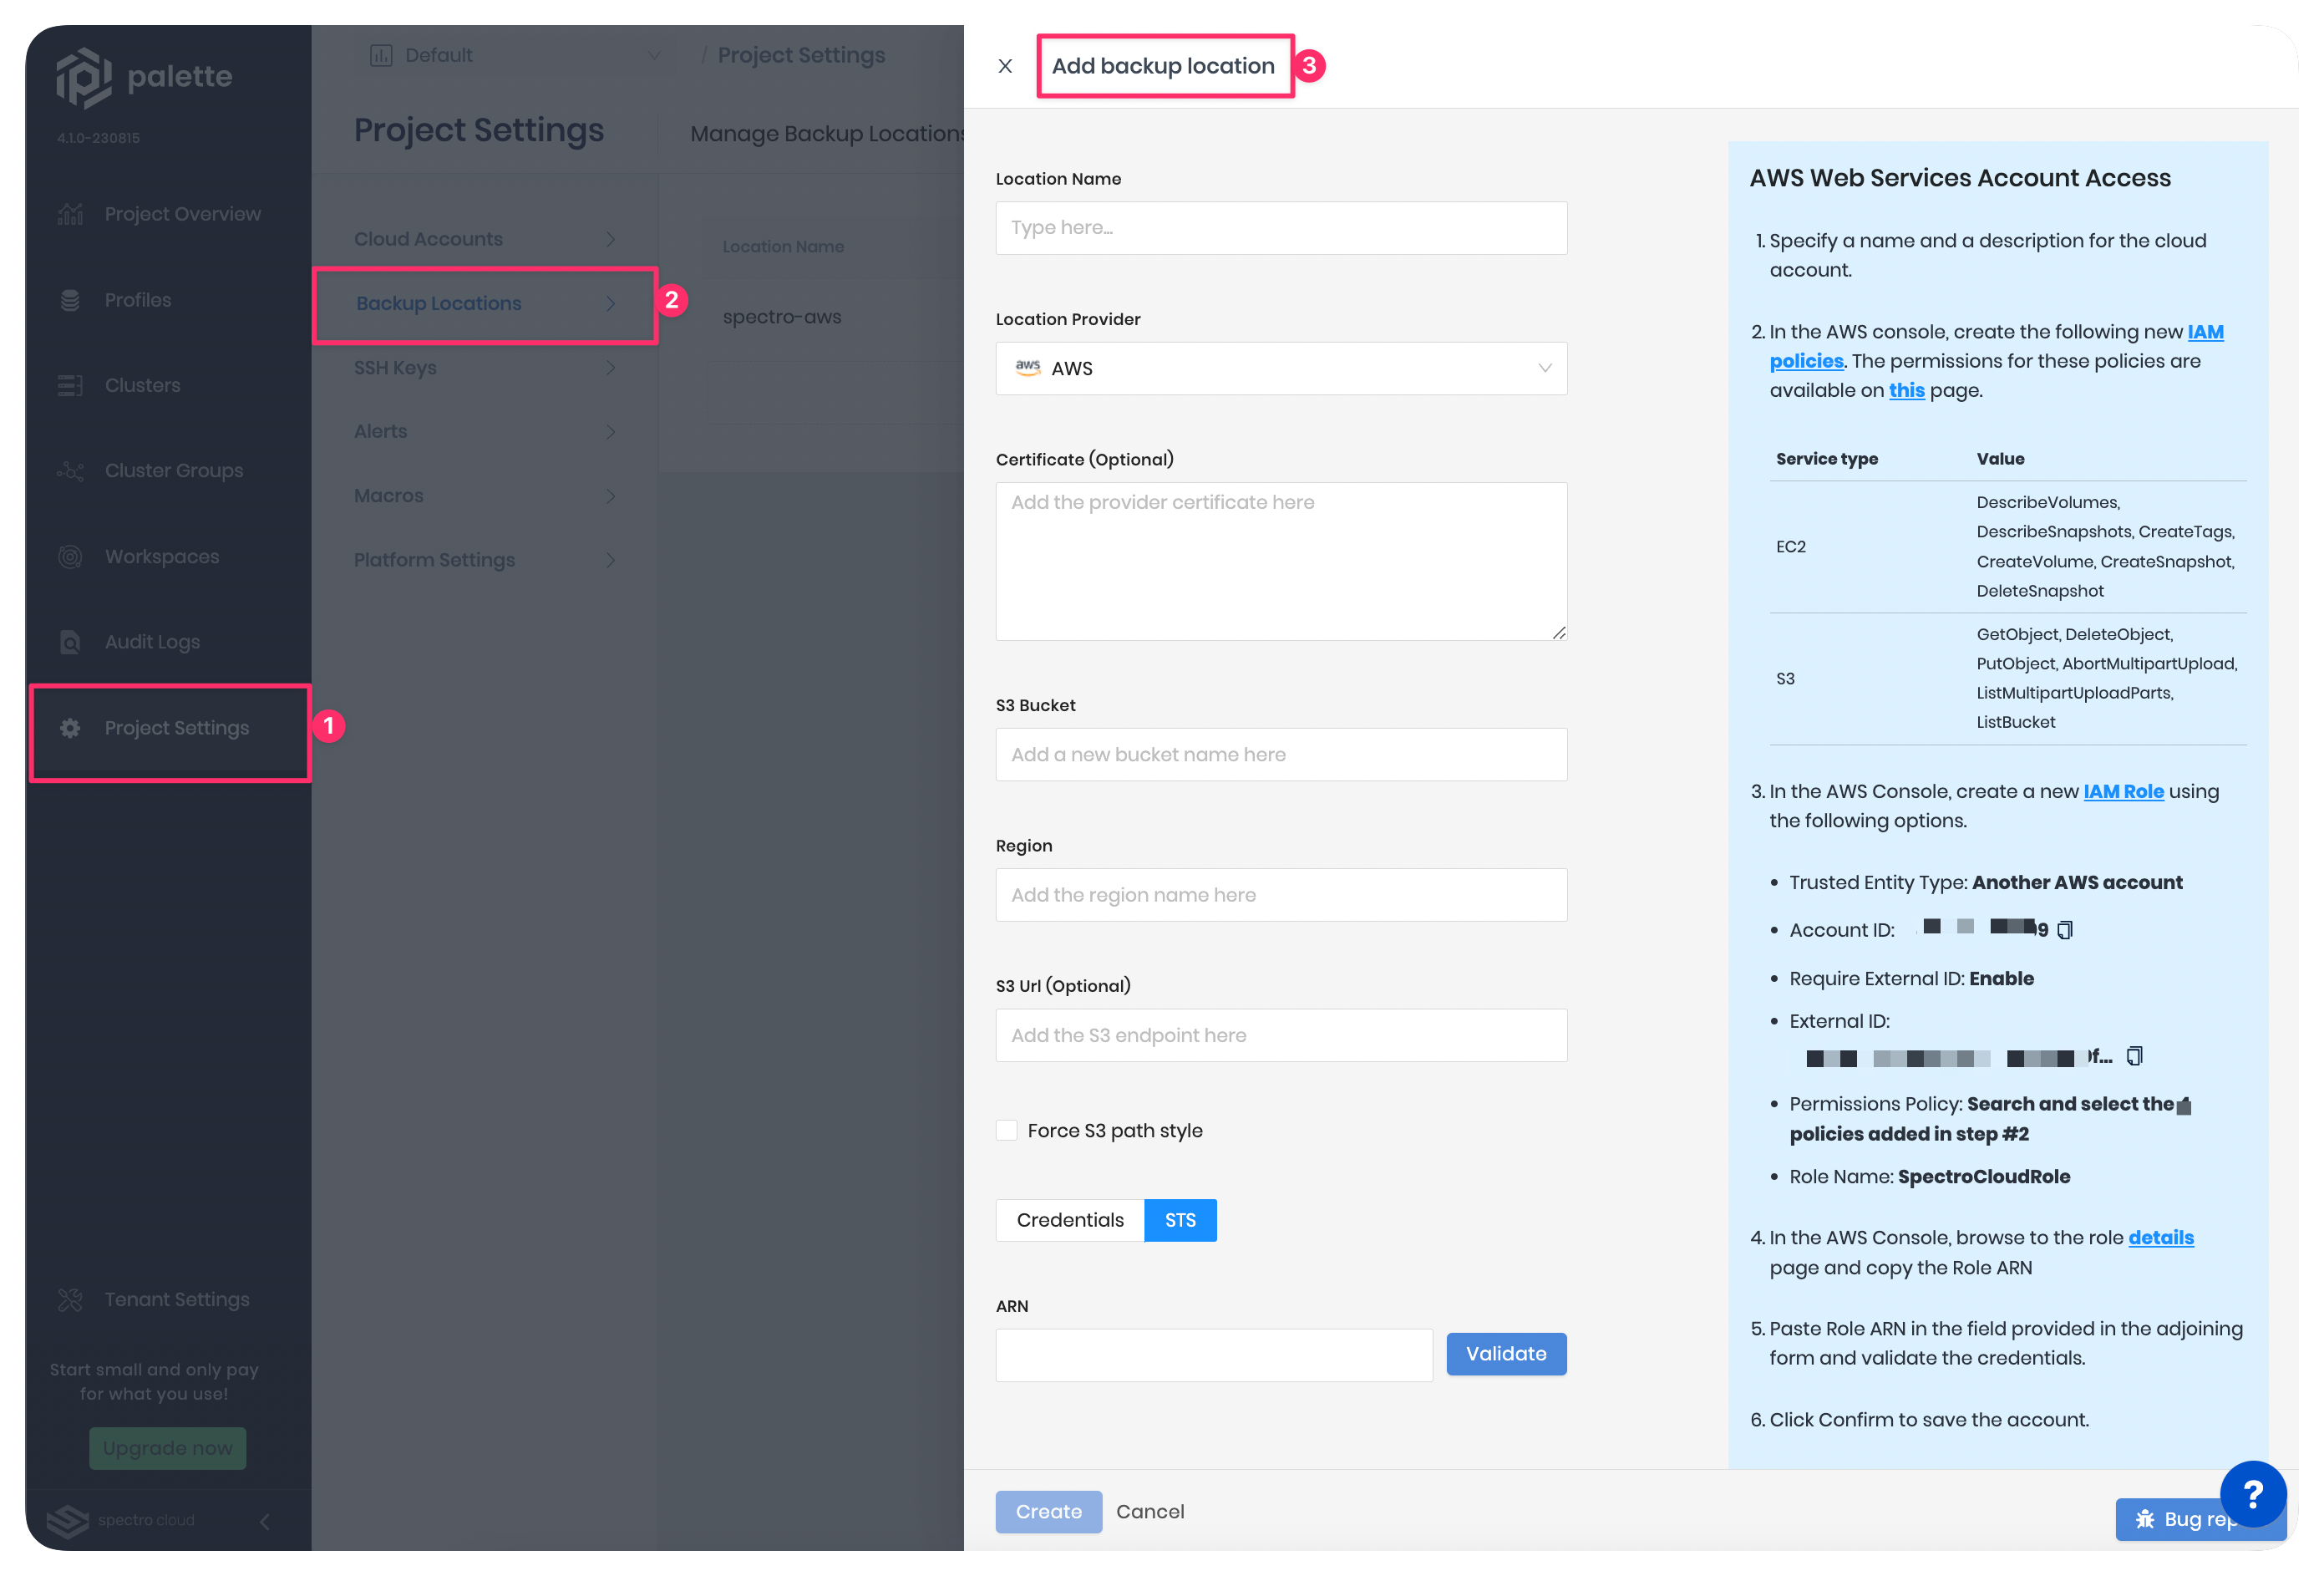The width and height of the screenshot is (2324, 1576).
Task: Select Credentials tab option
Action: pos(1068,1219)
